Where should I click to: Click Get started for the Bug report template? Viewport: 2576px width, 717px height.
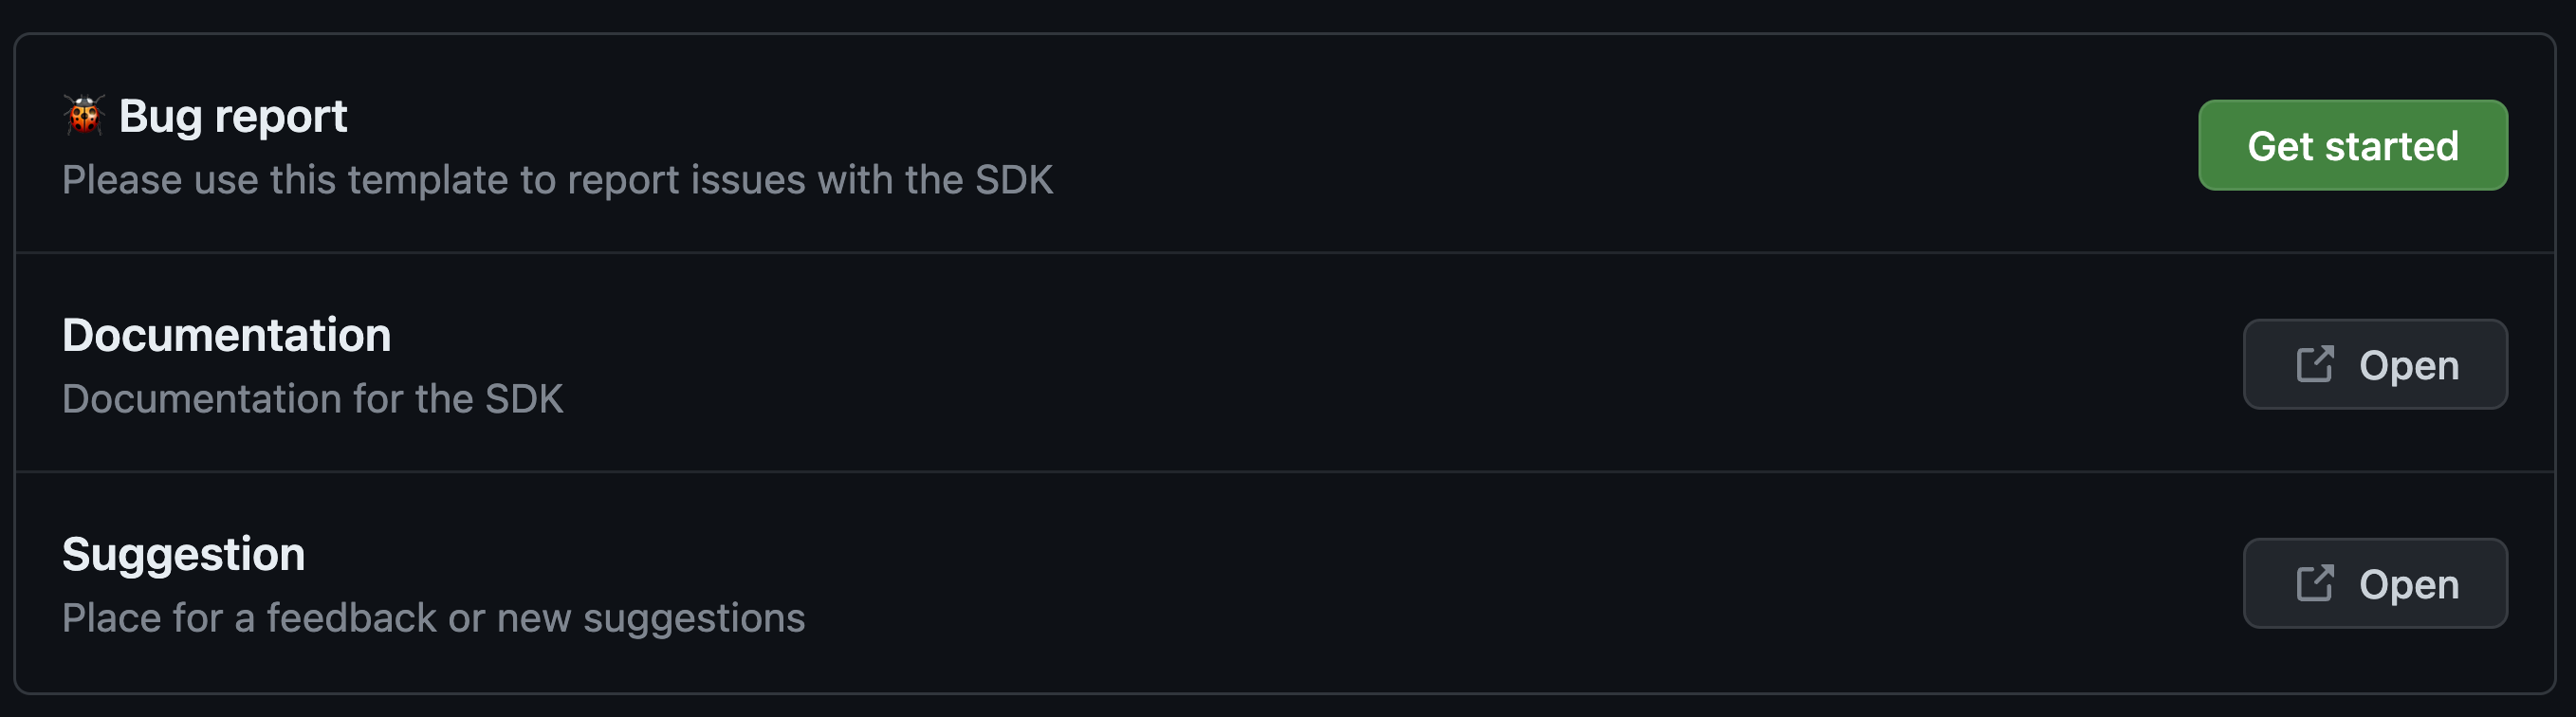click(x=2352, y=146)
